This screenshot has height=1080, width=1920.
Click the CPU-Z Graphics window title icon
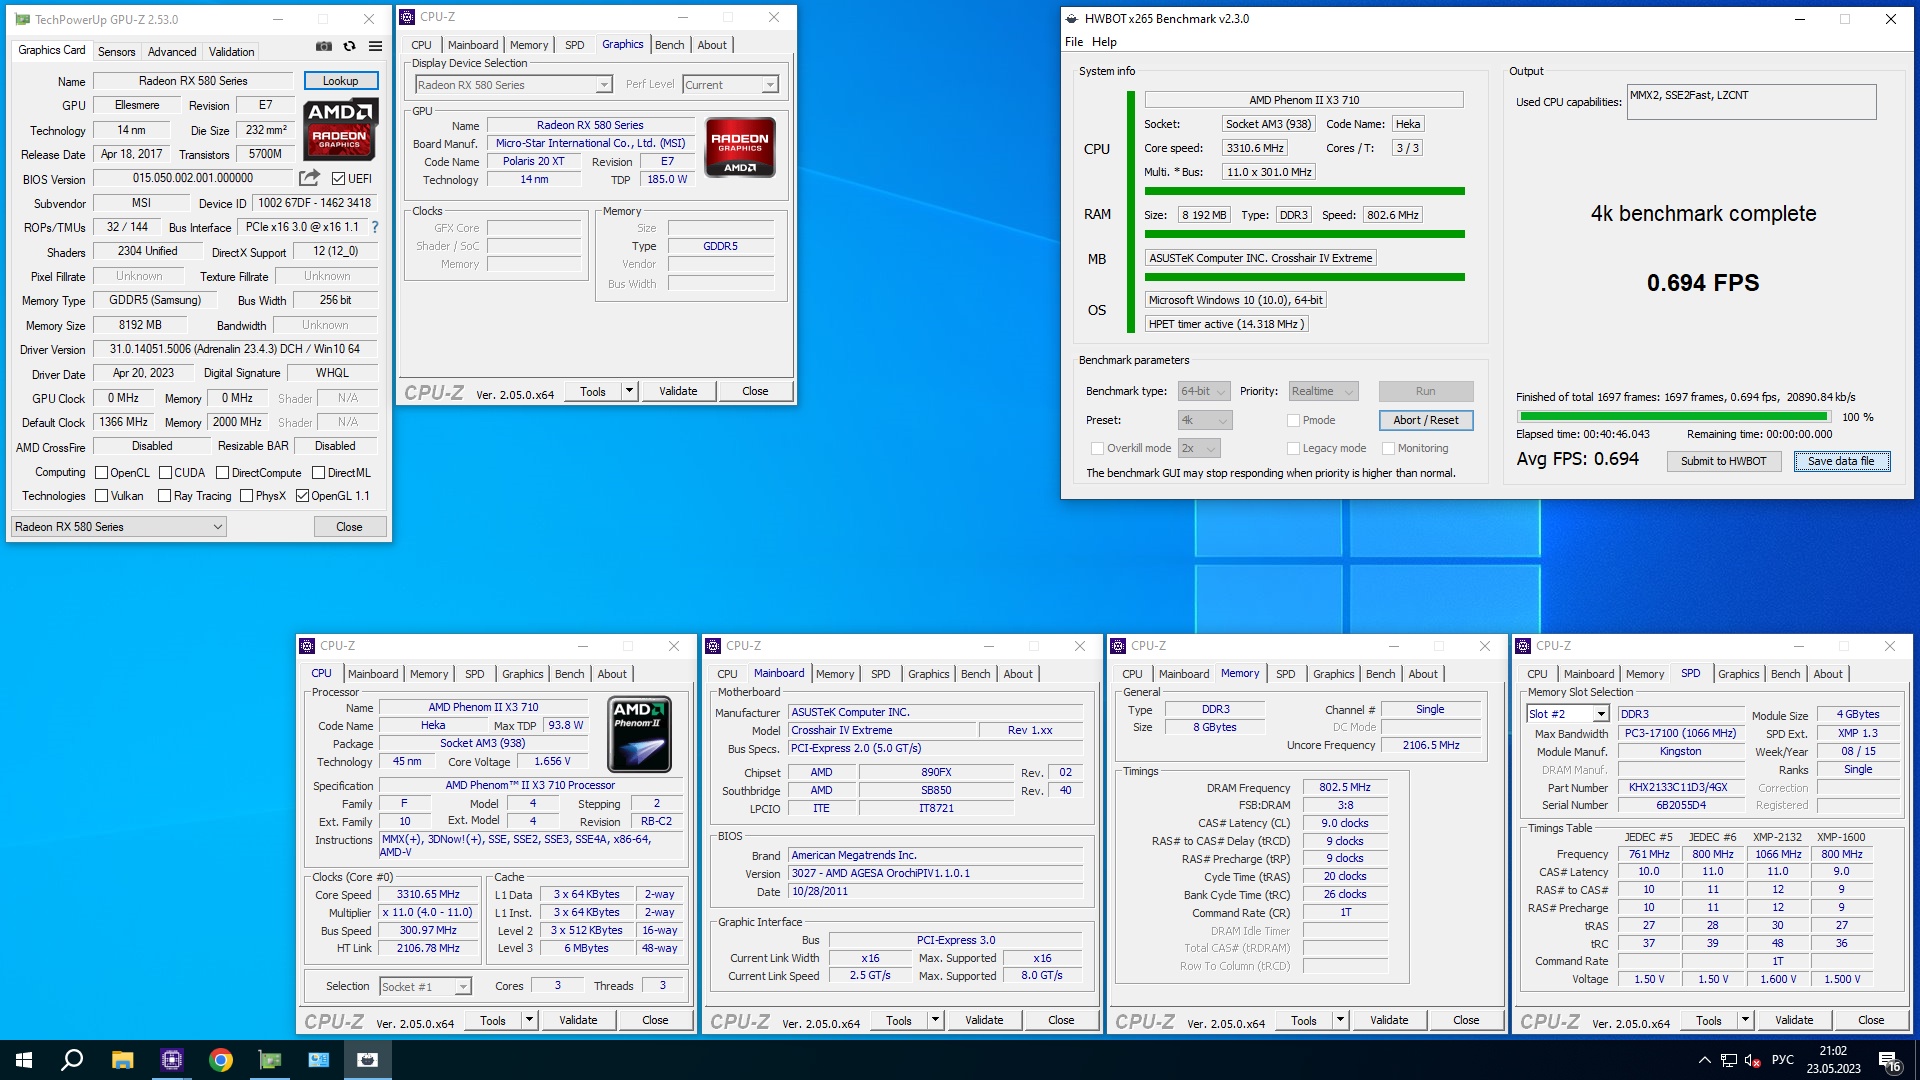[x=407, y=17]
